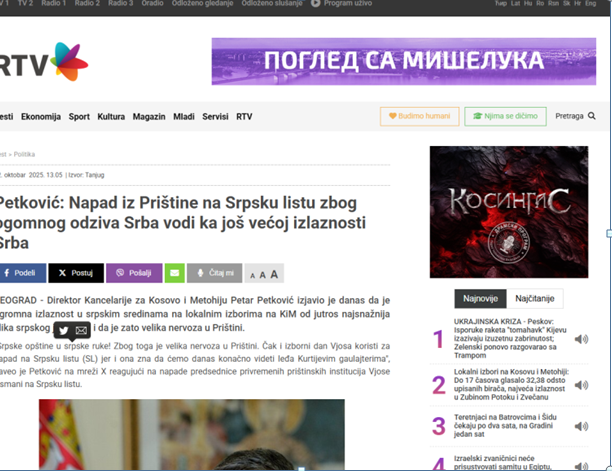The image size is (612, 471).
Task: Open the Magazin navigation menu
Action: [x=148, y=117]
